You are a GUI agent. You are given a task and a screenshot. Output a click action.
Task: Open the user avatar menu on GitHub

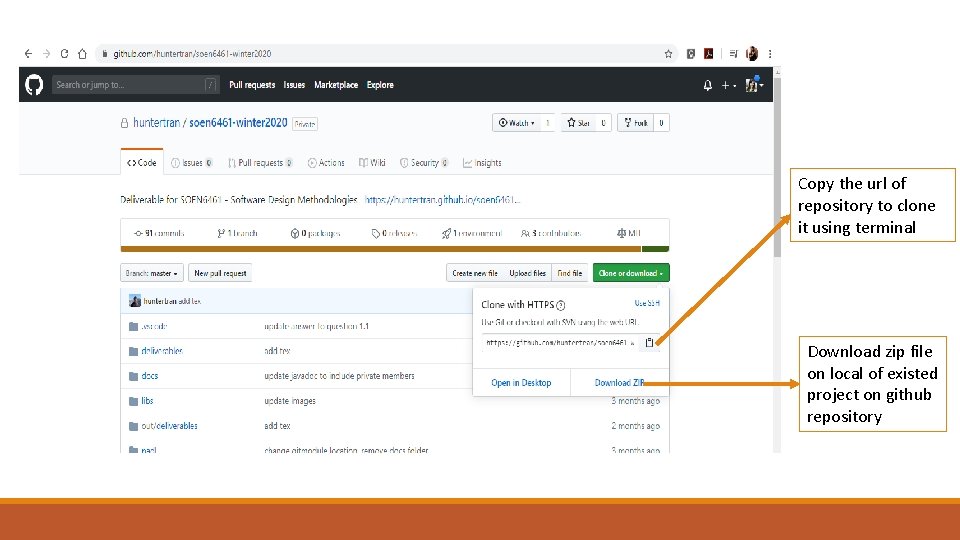754,84
